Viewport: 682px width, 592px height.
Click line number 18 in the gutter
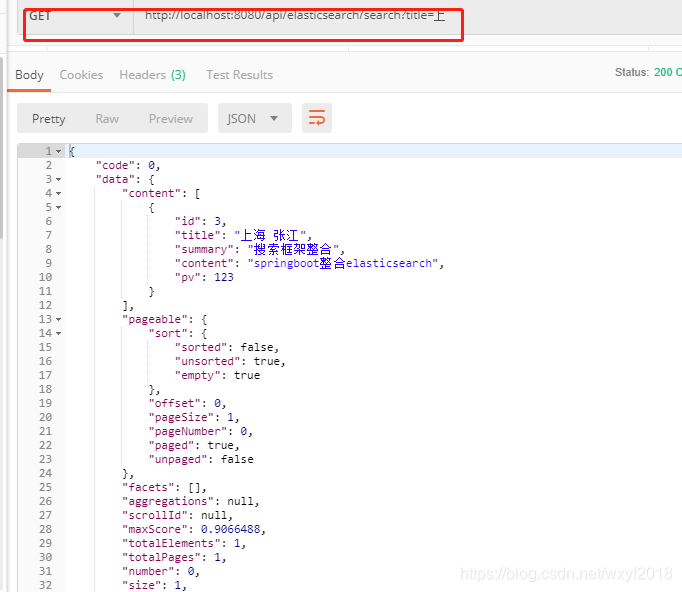(x=45, y=389)
